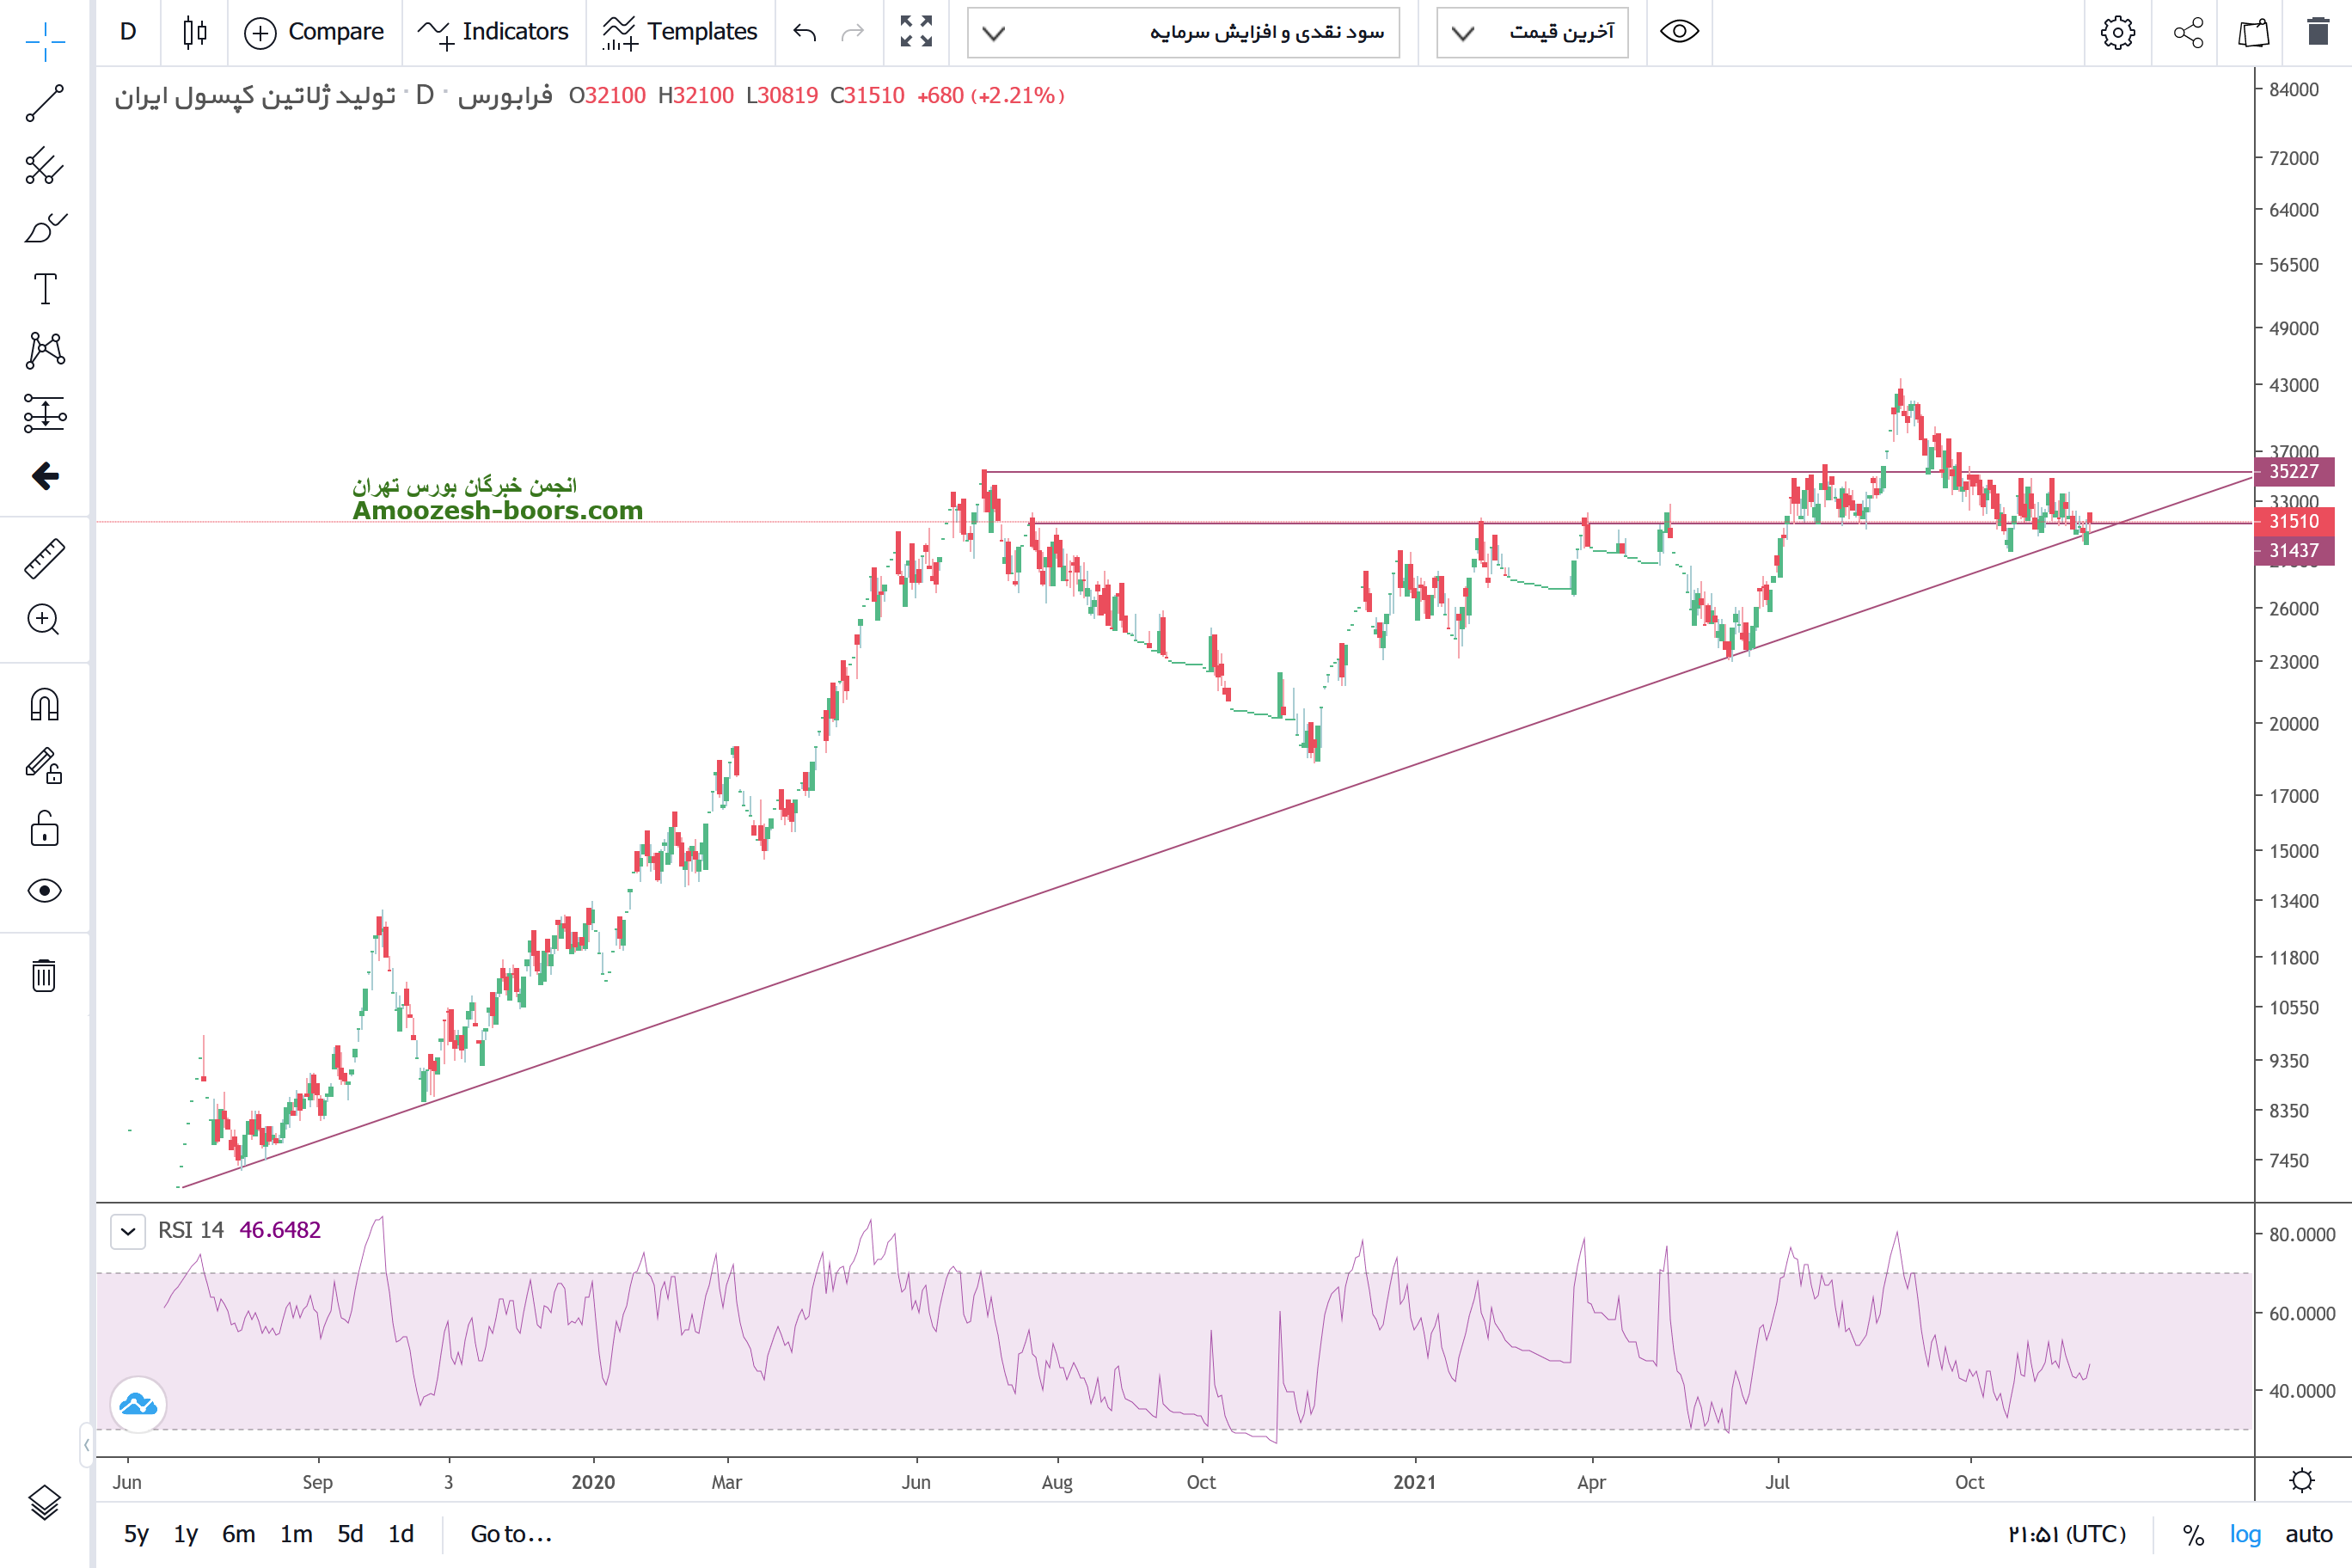Screen dimensions: 2352x1568
Task: Open the آخرین قیمت dropdown
Action: coord(1532,33)
